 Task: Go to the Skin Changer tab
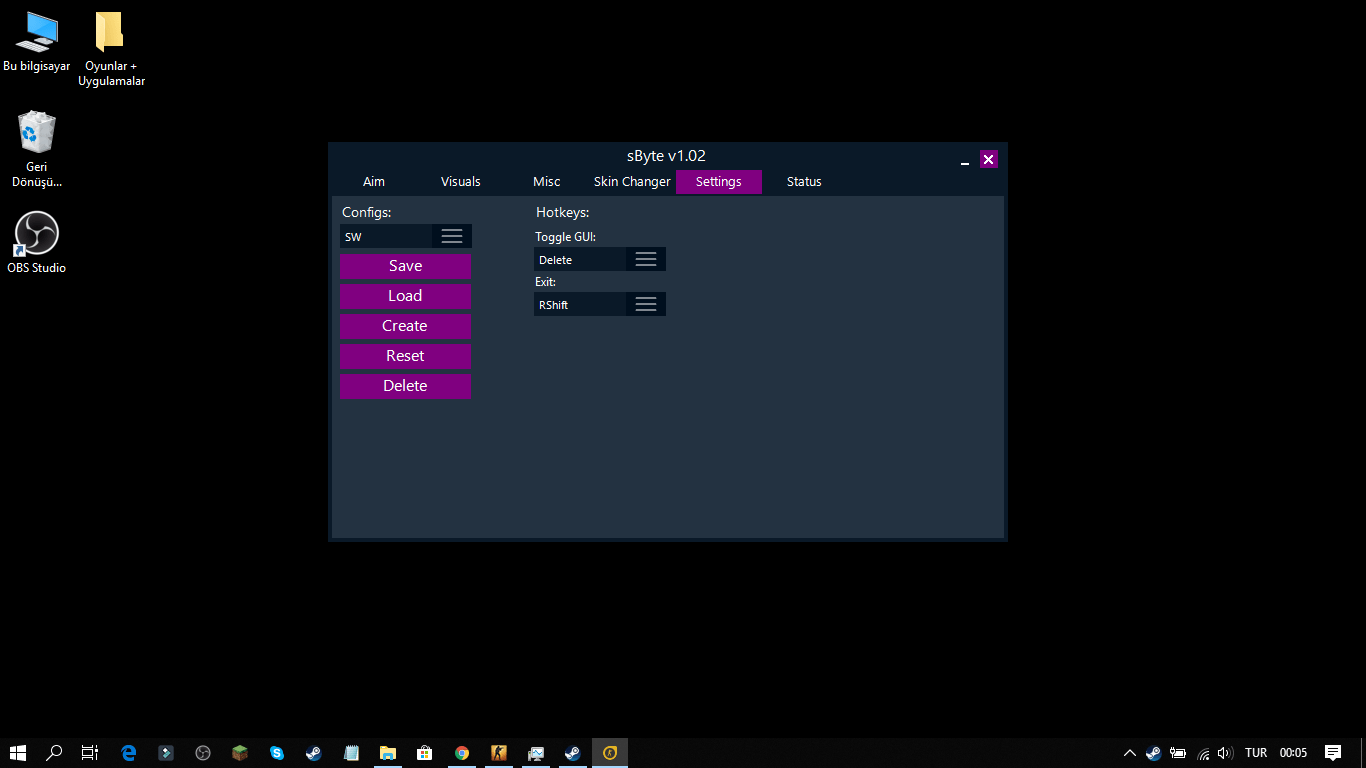tap(632, 182)
